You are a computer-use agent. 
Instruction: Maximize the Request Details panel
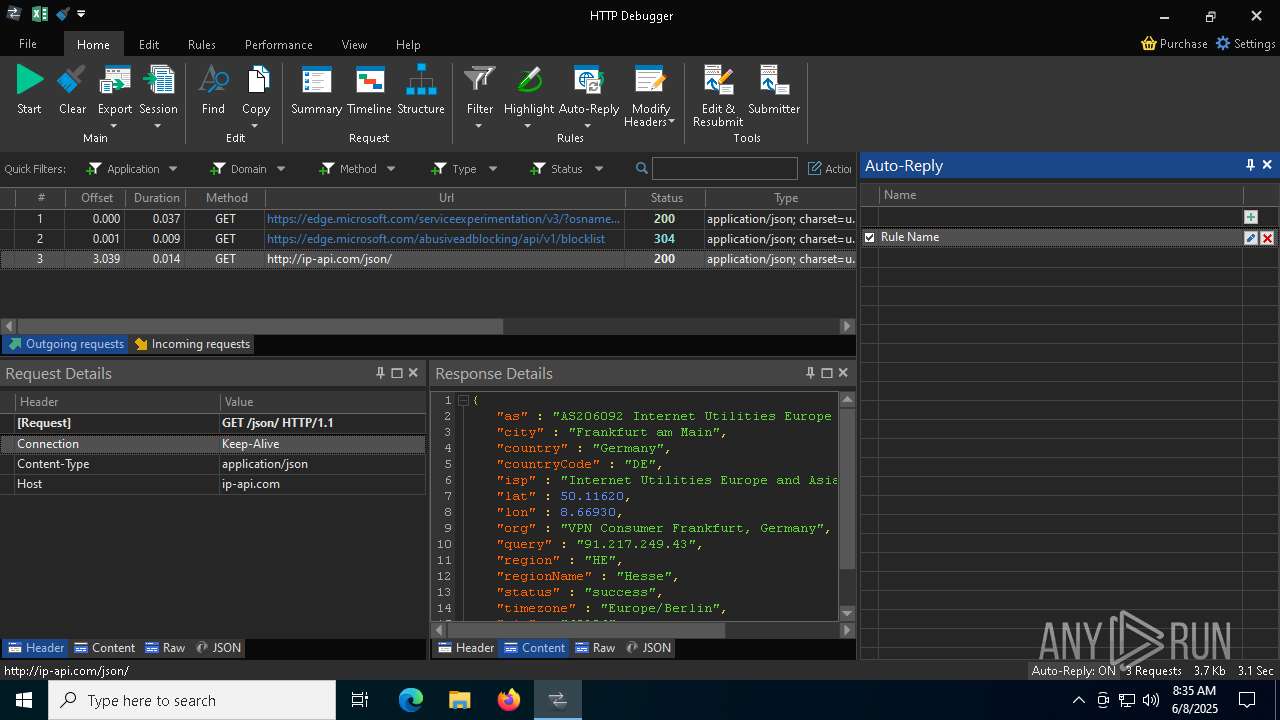coord(397,373)
